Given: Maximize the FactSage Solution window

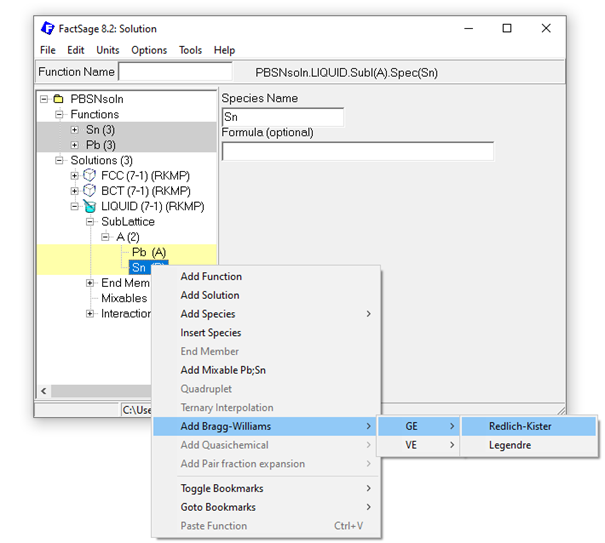Looking at the screenshot, I should pos(507,28).
